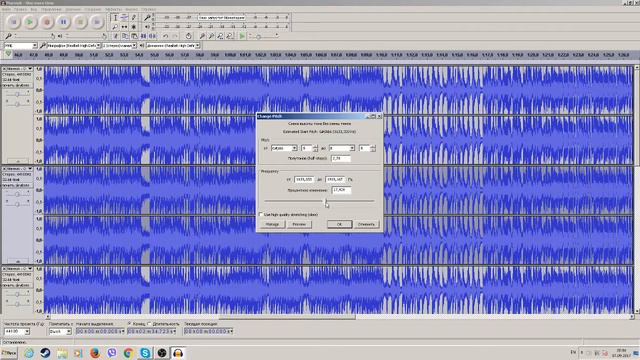
Task: Select the Time Shift arrows tool
Action: 124,27
